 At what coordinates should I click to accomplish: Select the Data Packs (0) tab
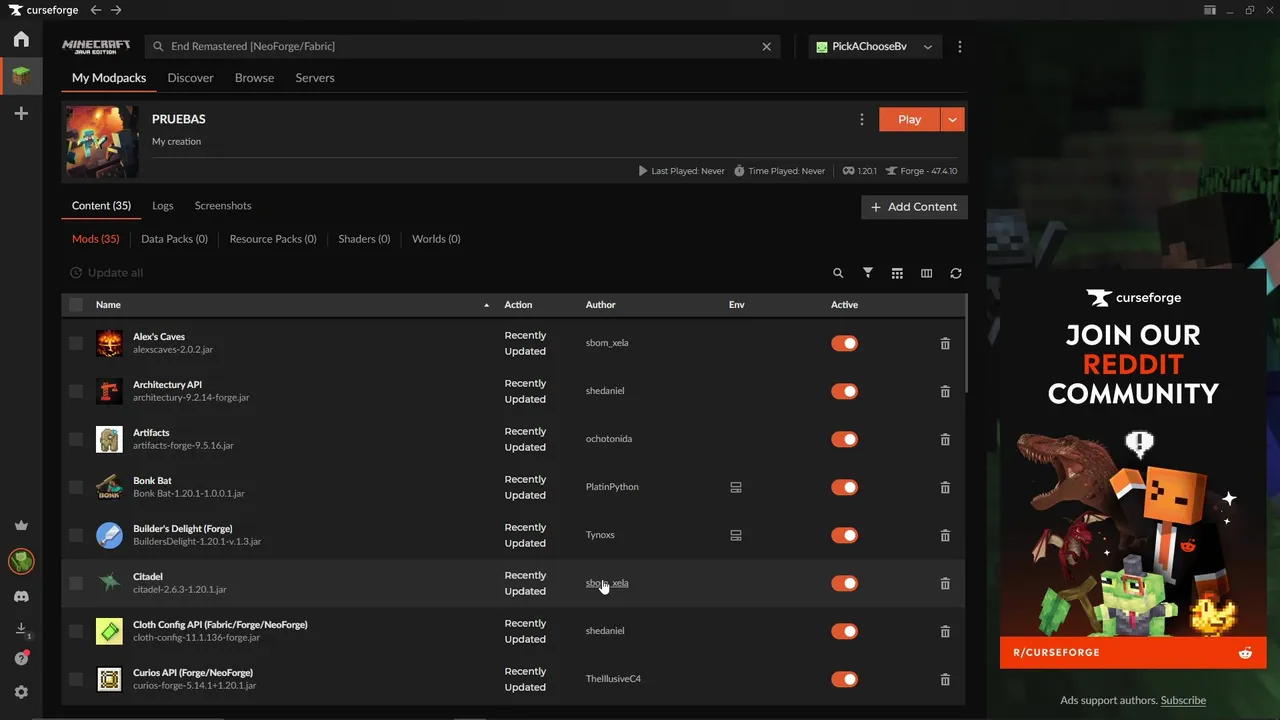coord(174,239)
